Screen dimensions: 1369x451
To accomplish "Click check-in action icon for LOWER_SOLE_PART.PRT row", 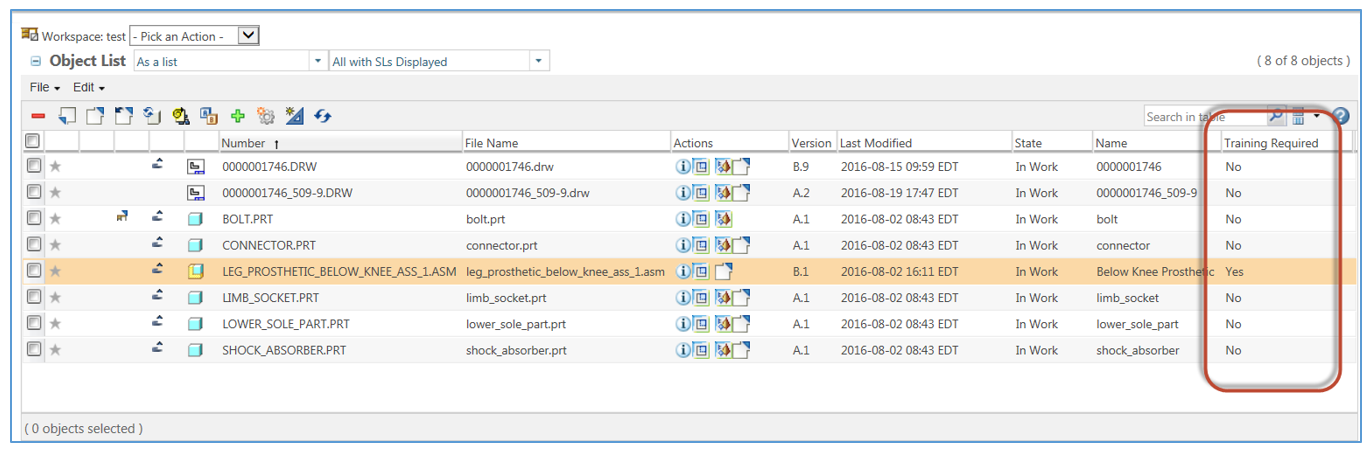I will (x=742, y=323).
